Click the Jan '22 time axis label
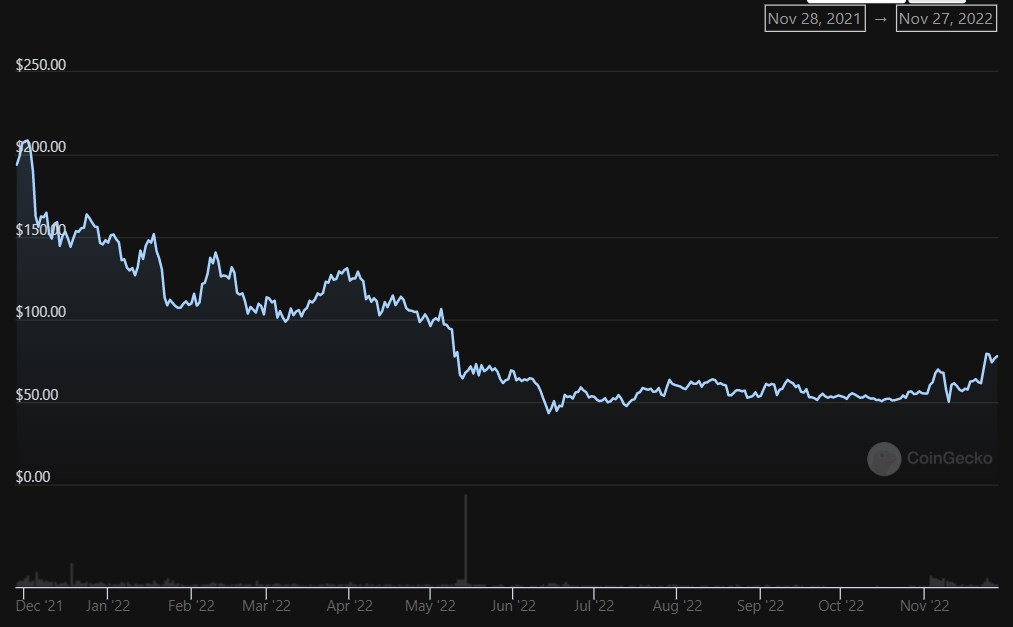This screenshot has height=627, width=1013. point(108,606)
